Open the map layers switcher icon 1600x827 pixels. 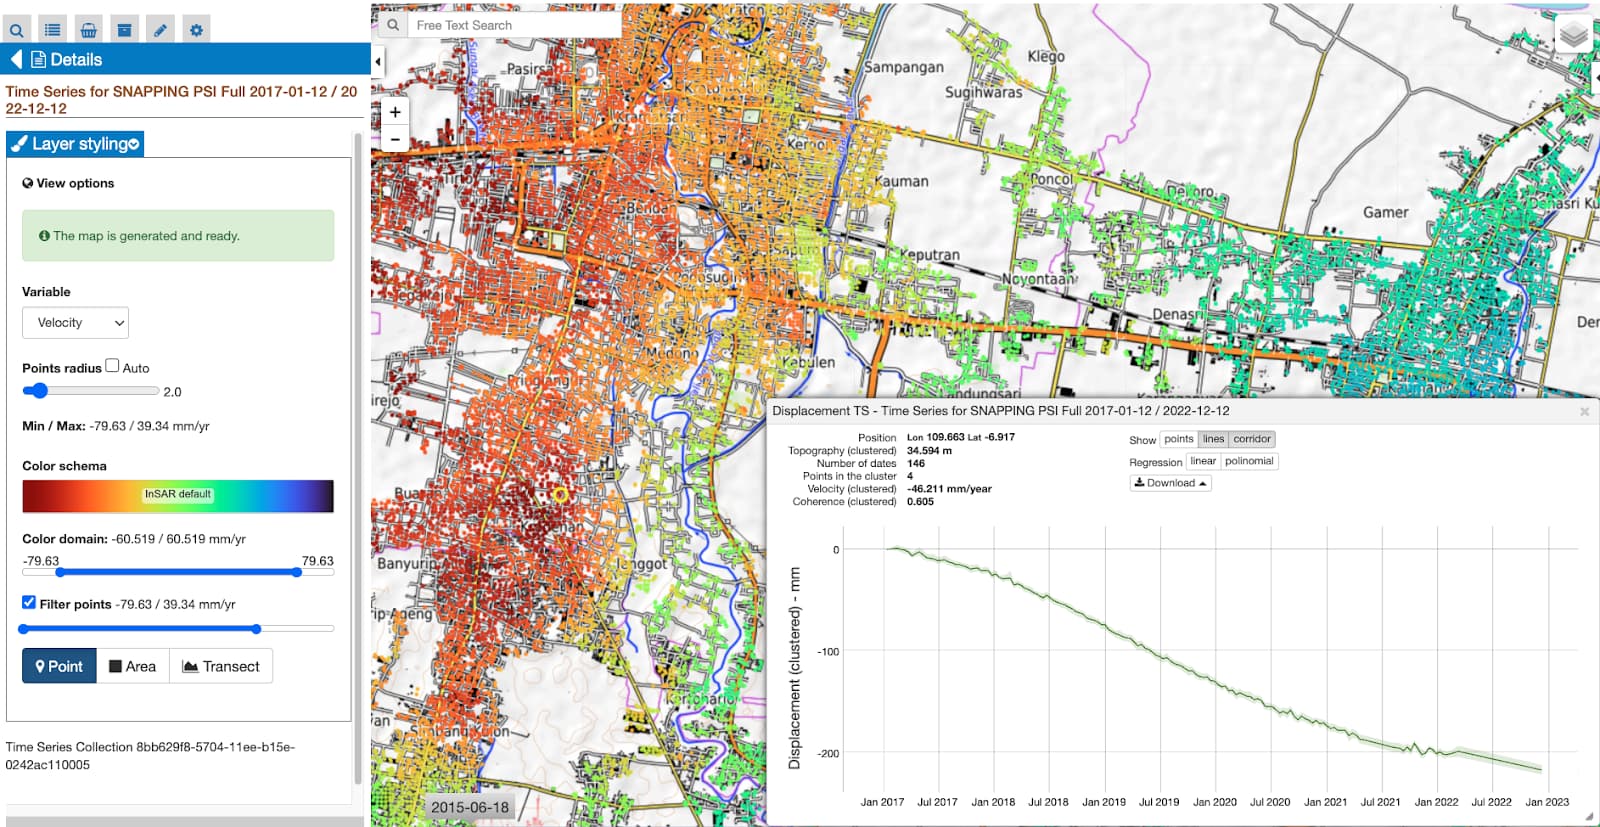tap(1573, 36)
